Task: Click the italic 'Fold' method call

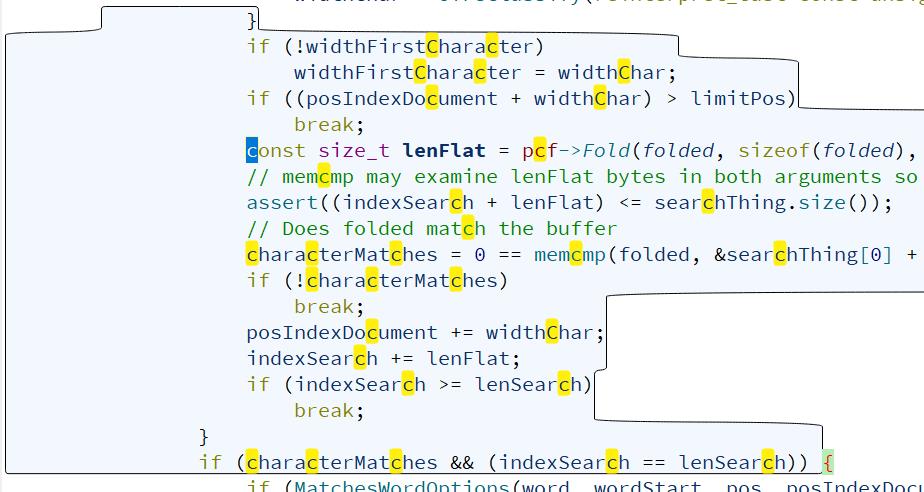Action: (x=606, y=151)
